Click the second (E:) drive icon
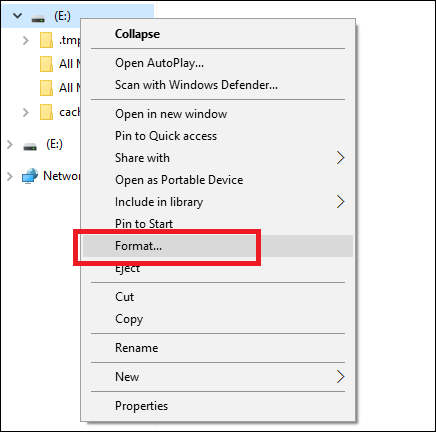 (30, 146)
